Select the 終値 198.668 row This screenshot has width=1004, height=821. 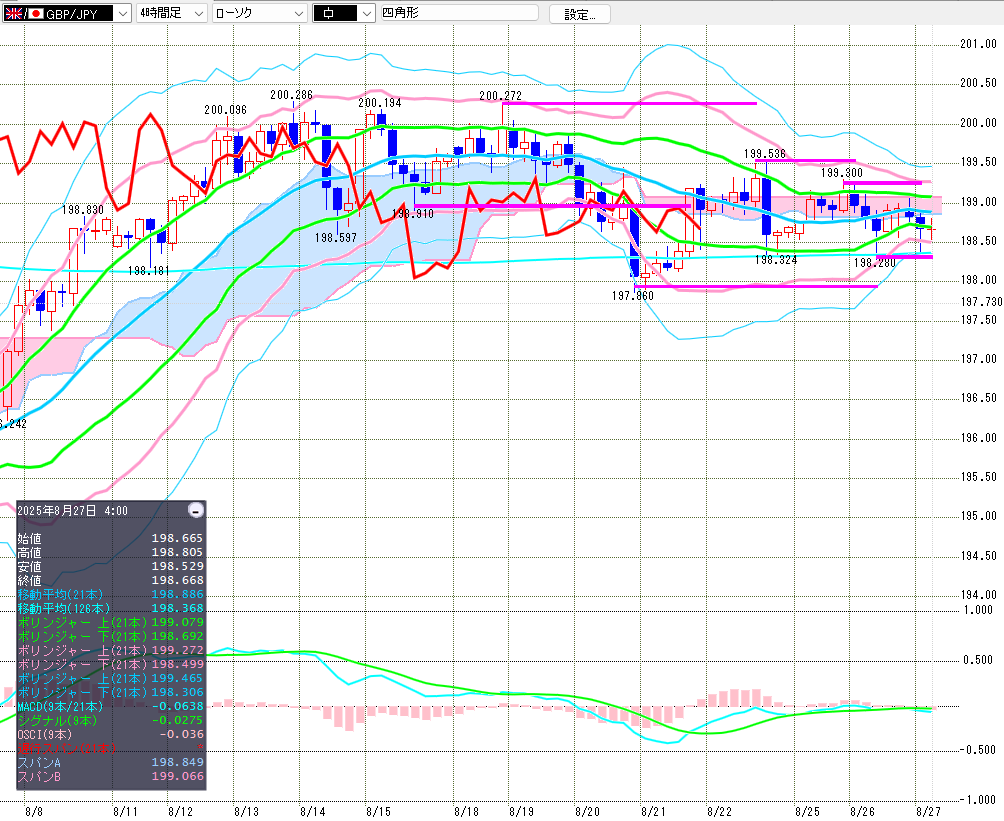coord(110,580)
